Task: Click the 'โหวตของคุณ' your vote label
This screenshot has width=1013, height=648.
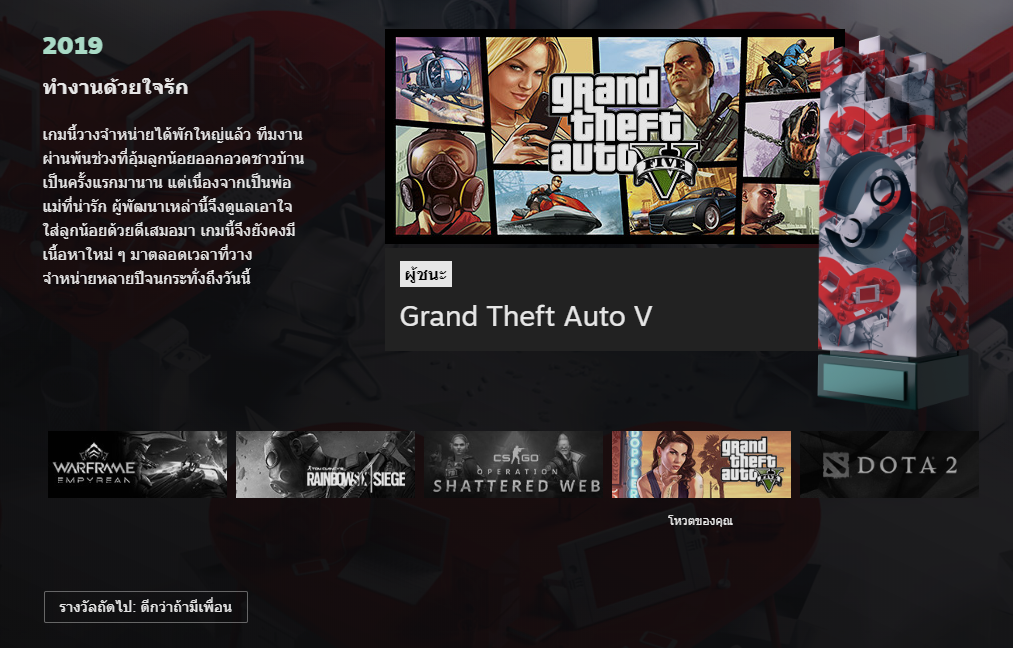Action: (x=700, y=521)
